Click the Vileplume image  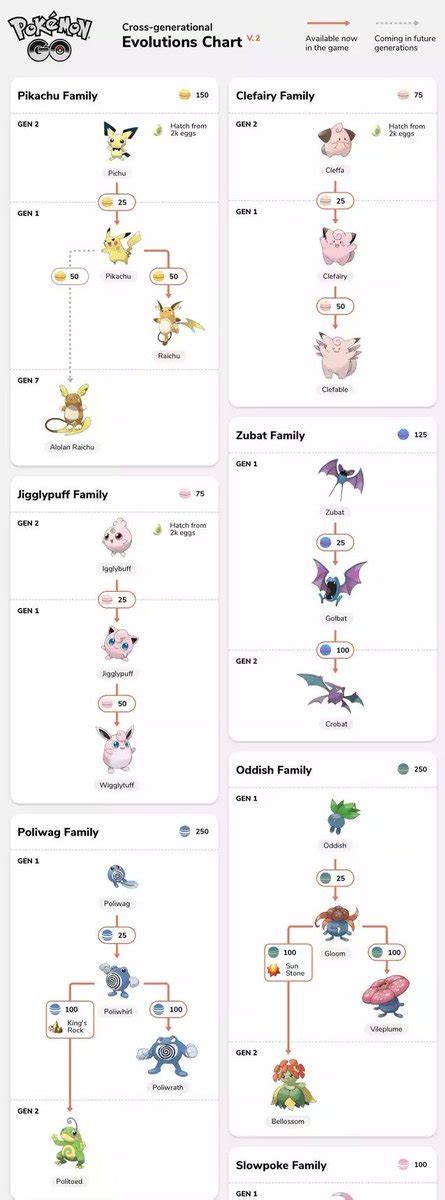tap(386, 997)
